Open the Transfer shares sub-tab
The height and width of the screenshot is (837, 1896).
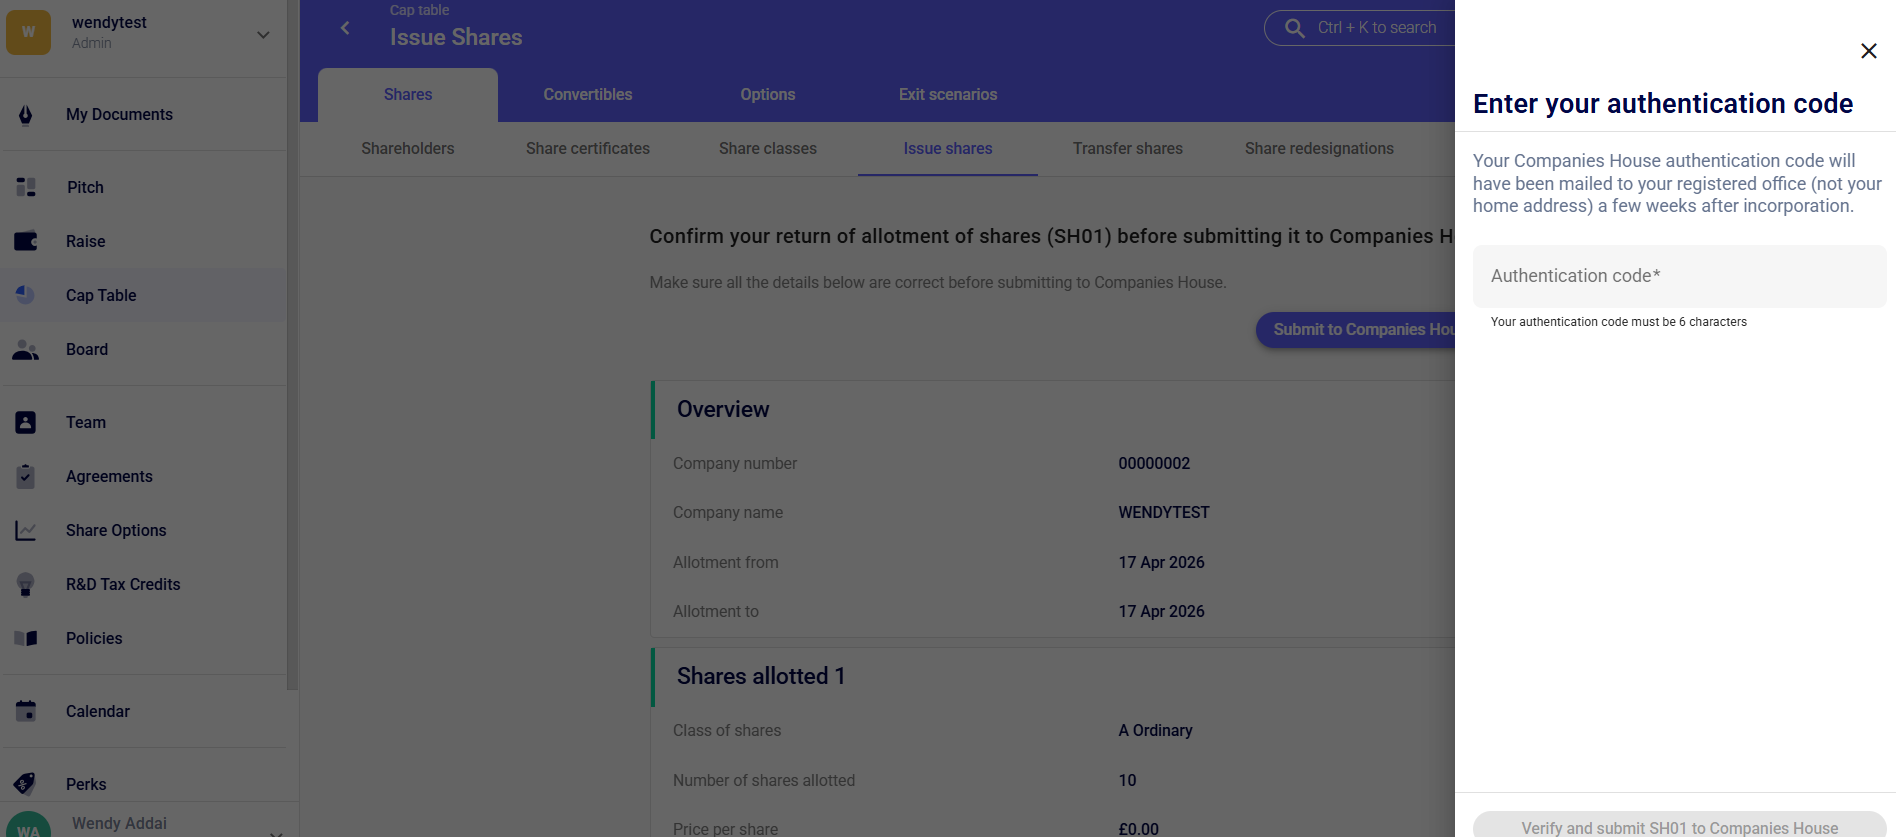(1127, 149)
